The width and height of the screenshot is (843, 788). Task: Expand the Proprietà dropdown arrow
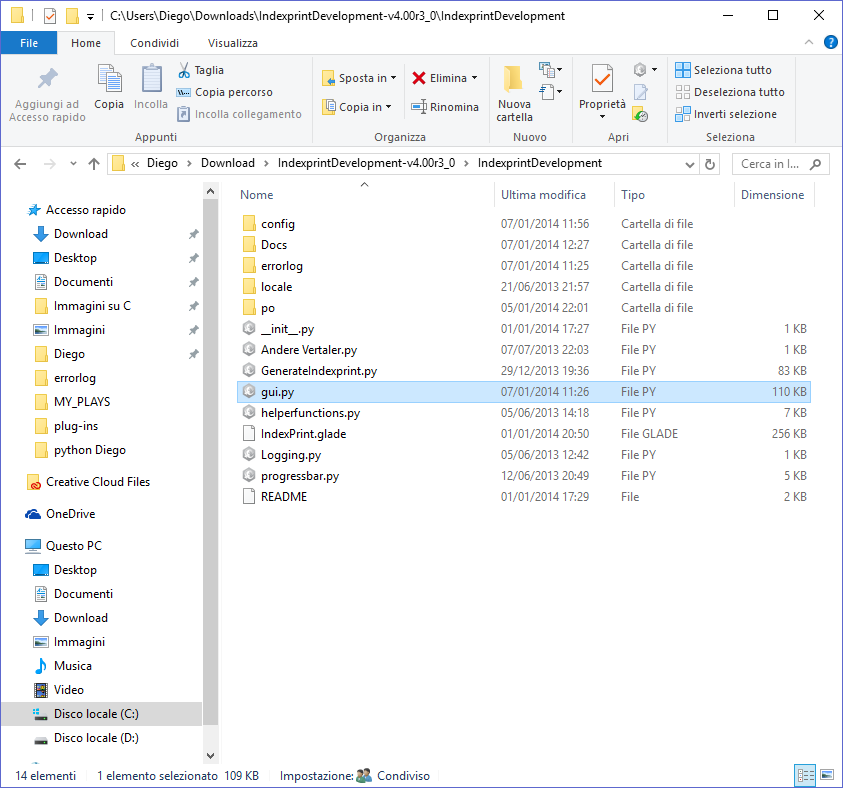coord(602,117)
